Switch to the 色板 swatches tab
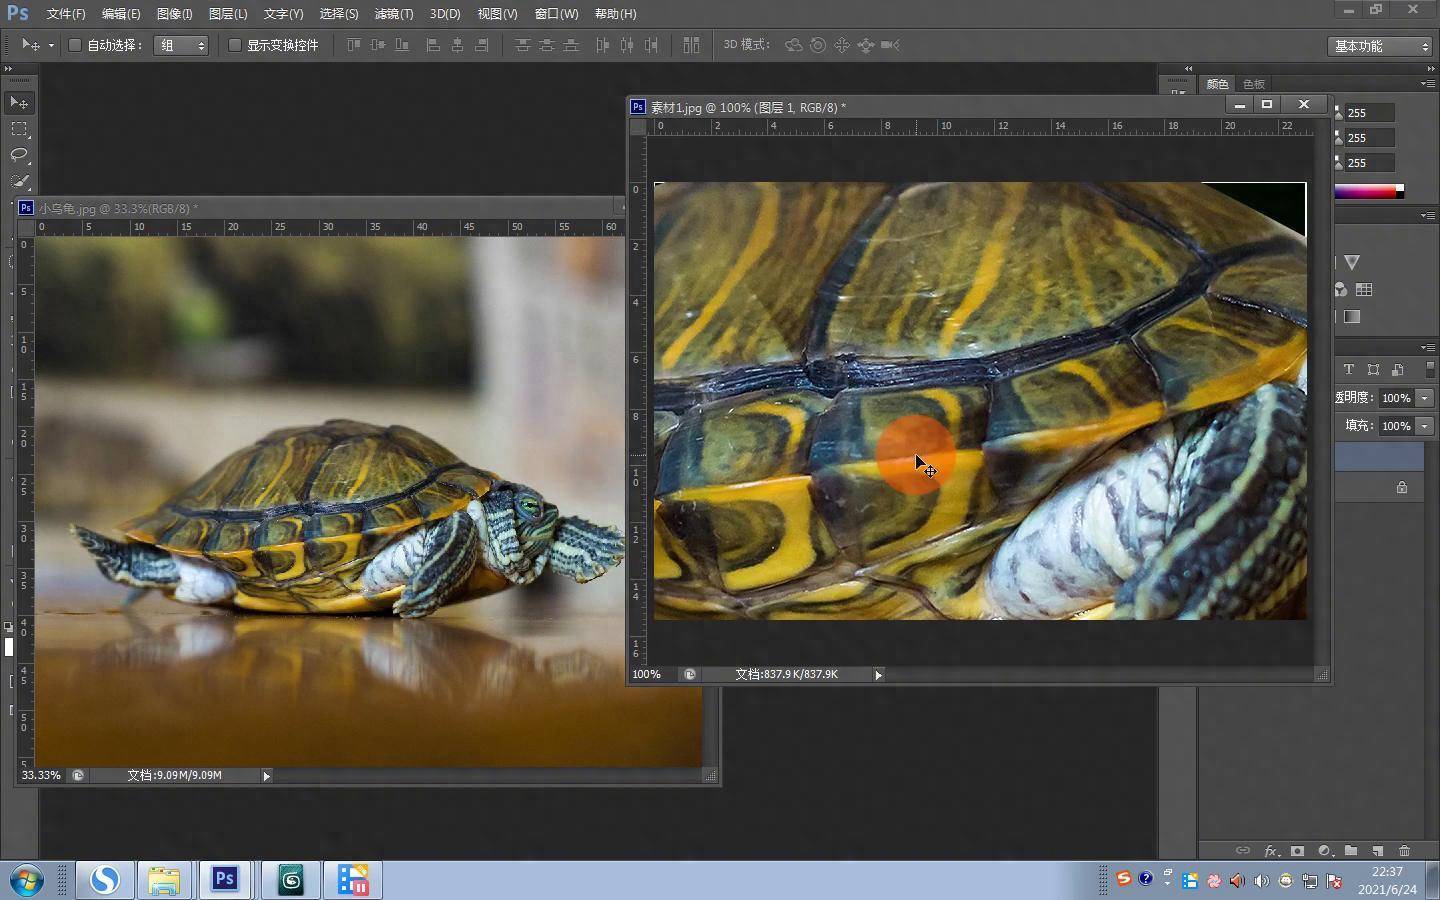The width and height of the screenshot is (1440, 900). tap(1254, 84)
